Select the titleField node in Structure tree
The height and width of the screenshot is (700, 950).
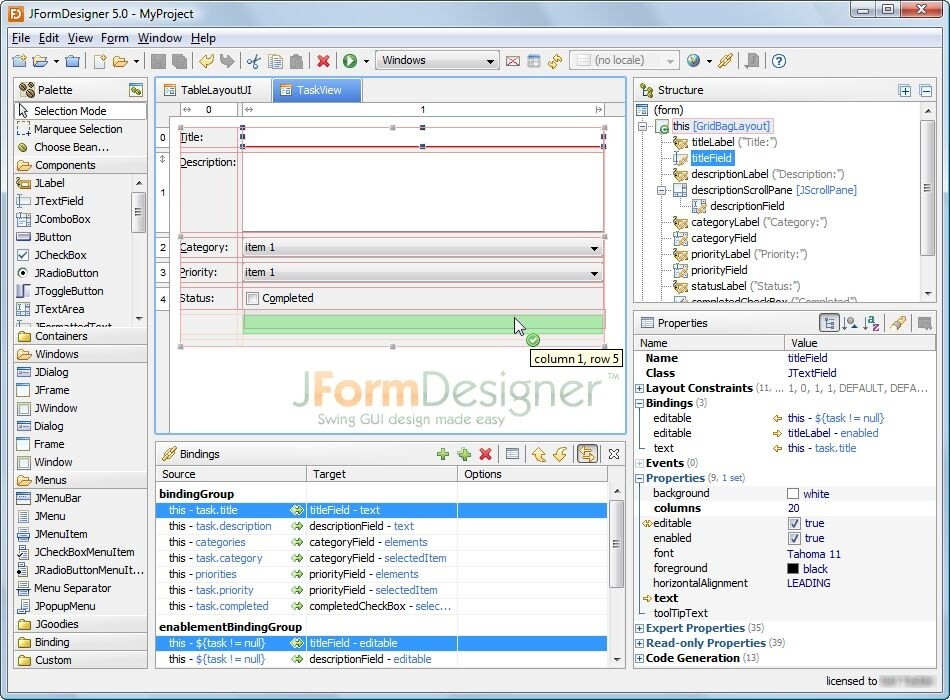712,158
